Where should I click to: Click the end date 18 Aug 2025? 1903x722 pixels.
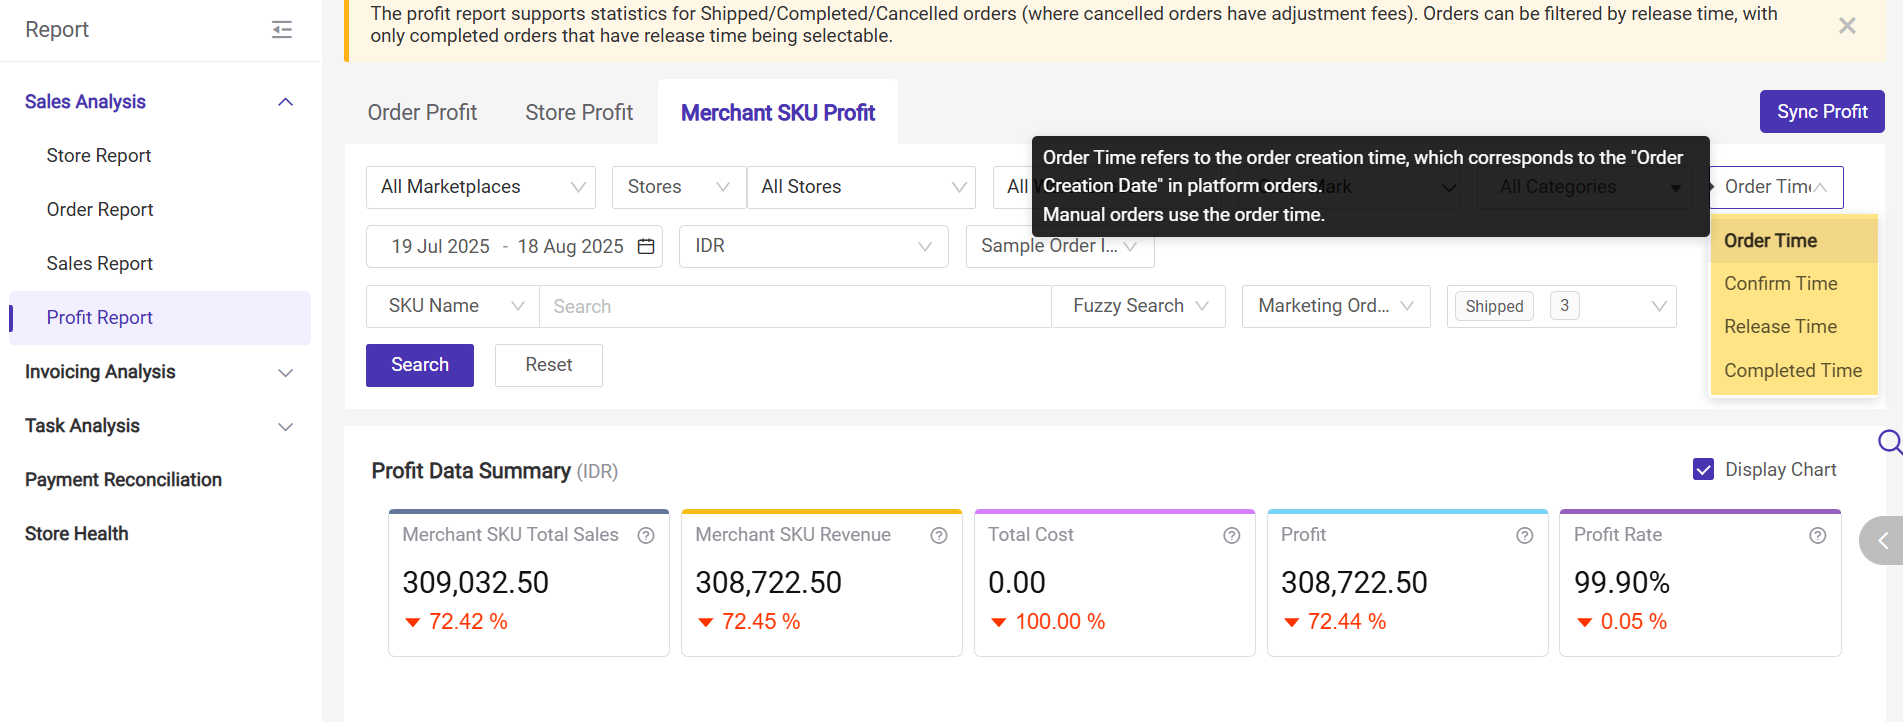click(x=570, y=246)
